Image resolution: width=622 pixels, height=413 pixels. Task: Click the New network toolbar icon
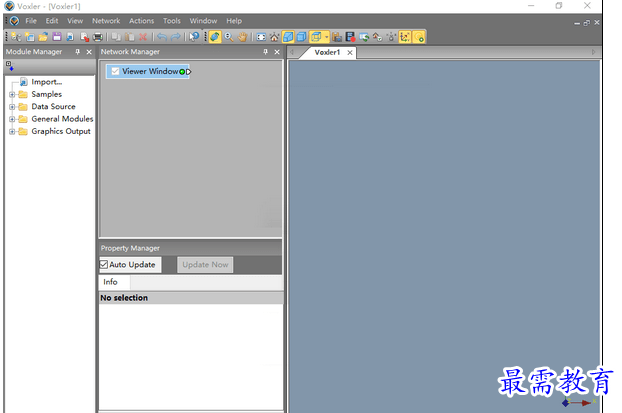(x=16, y=37)
